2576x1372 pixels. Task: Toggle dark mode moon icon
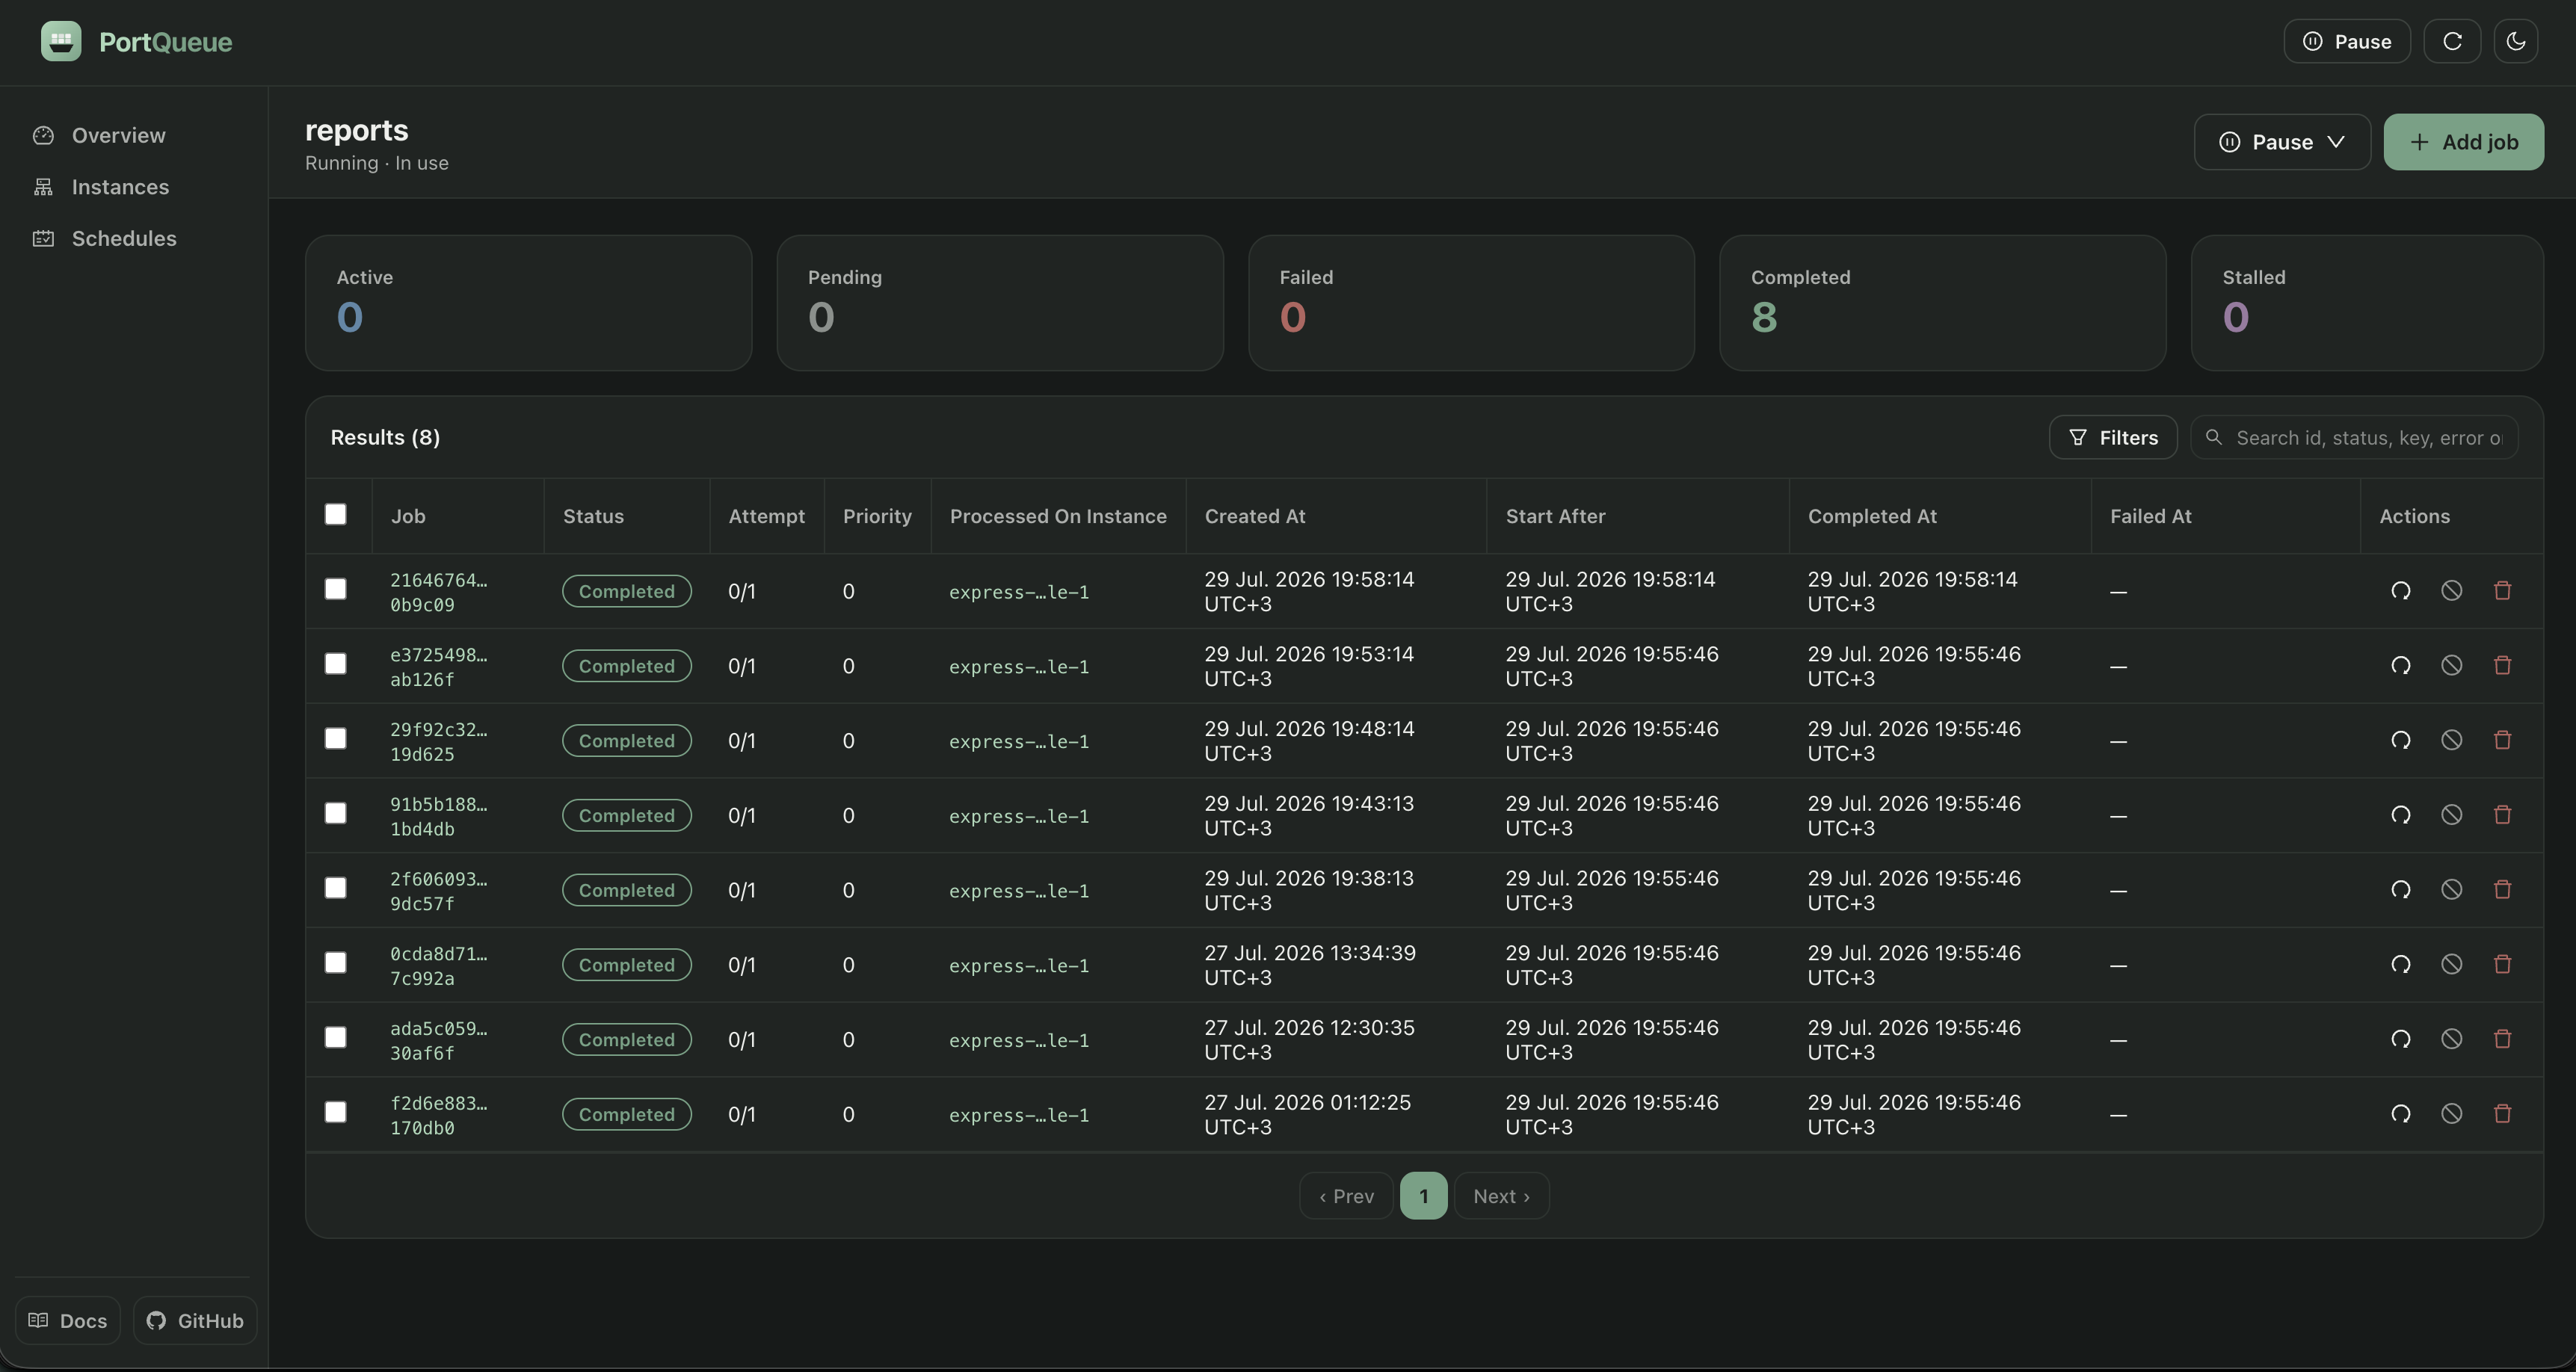[x=2516, y=41]
